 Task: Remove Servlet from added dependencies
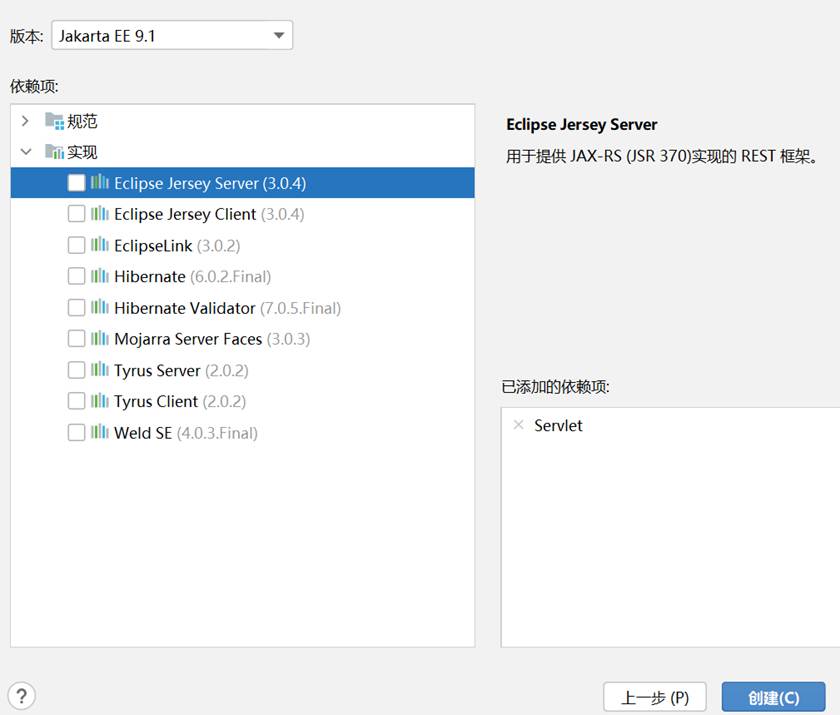coord(518,425)
